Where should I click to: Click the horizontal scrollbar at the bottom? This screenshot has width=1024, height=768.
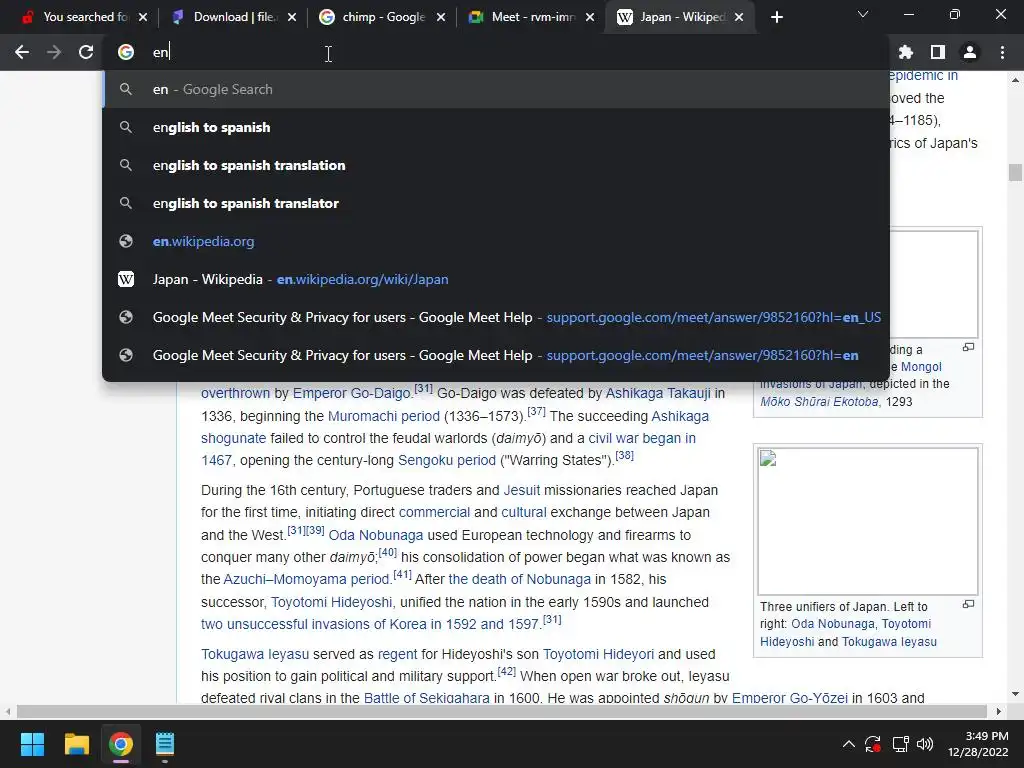pyautogui.click(x=502, y=711)
